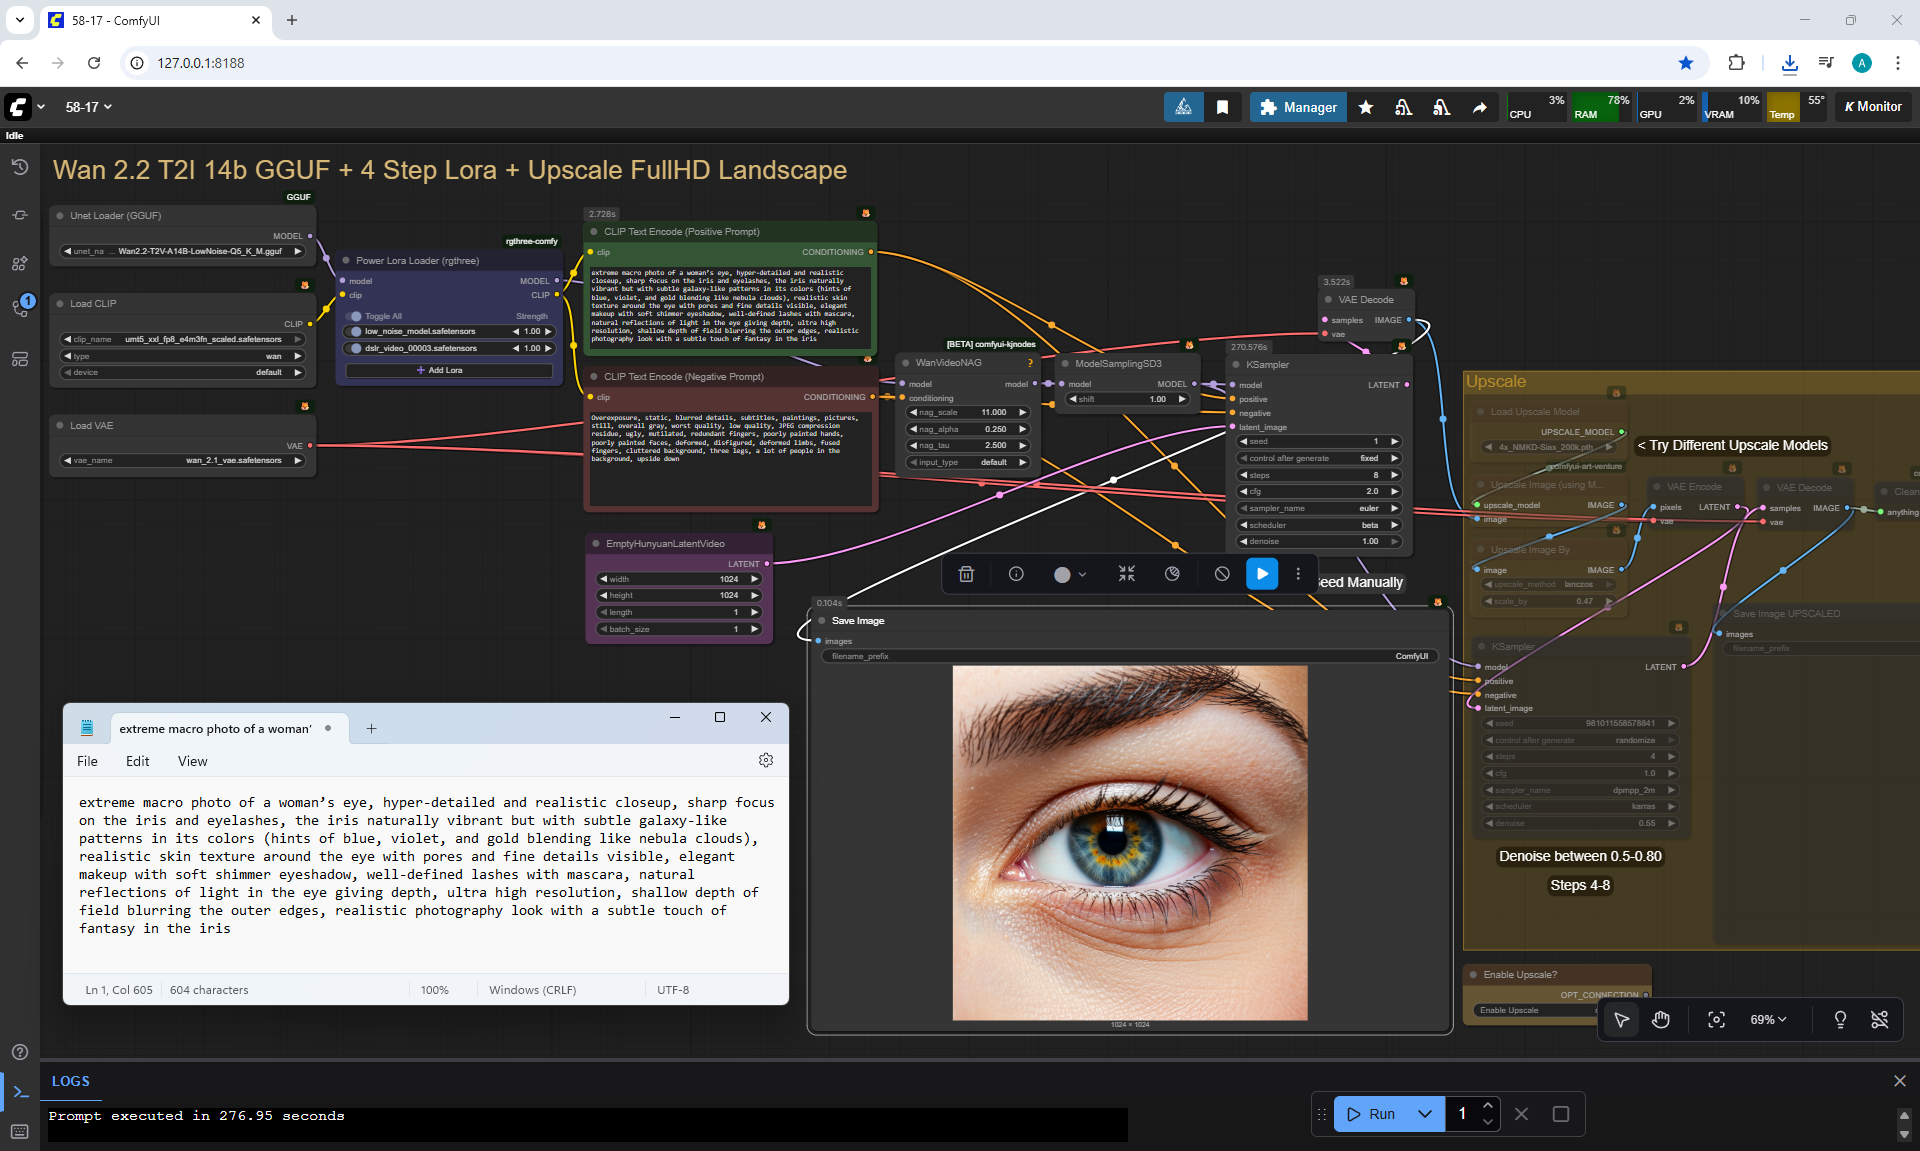Click the share arrow icon
This screenshot has height=1151, width=1920.
pyautogui.click(x=1479, y=107)
